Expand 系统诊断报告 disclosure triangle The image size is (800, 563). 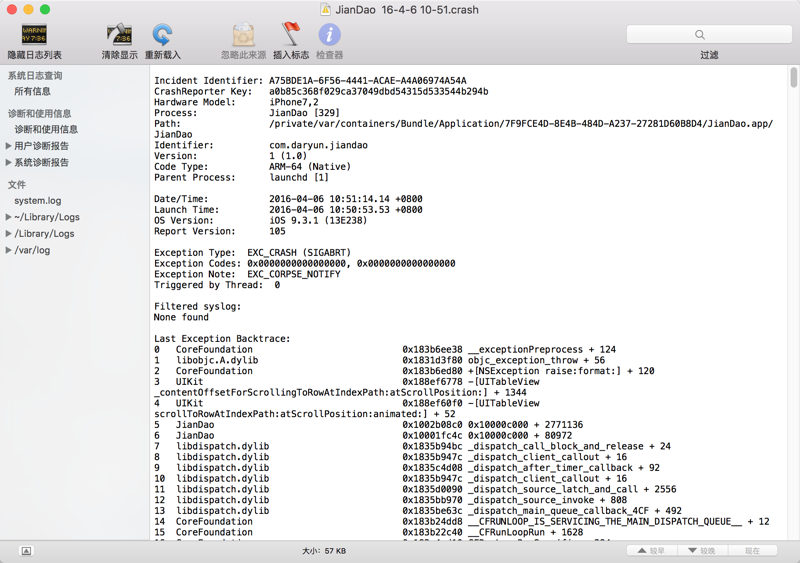click(x=8, y=162)
